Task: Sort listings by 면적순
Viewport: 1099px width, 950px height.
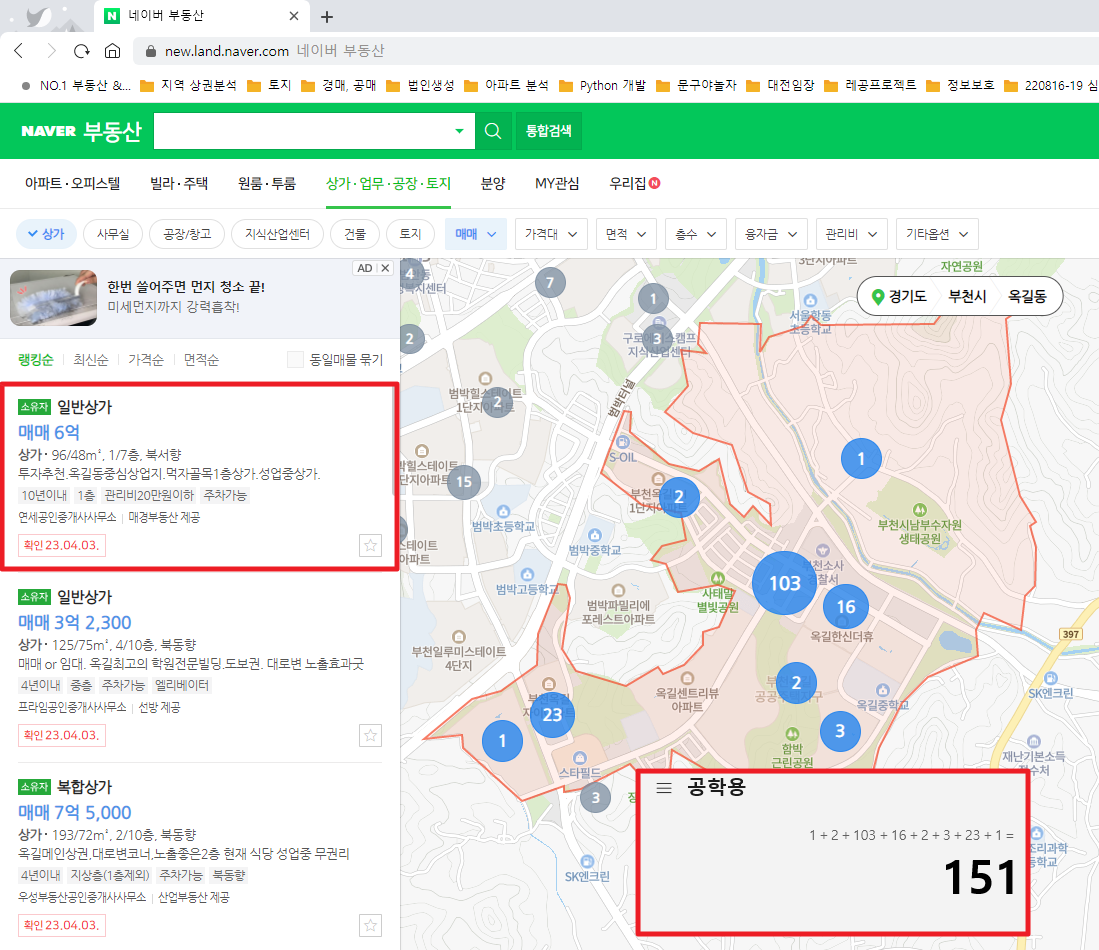Action: [x=201, y=360]
